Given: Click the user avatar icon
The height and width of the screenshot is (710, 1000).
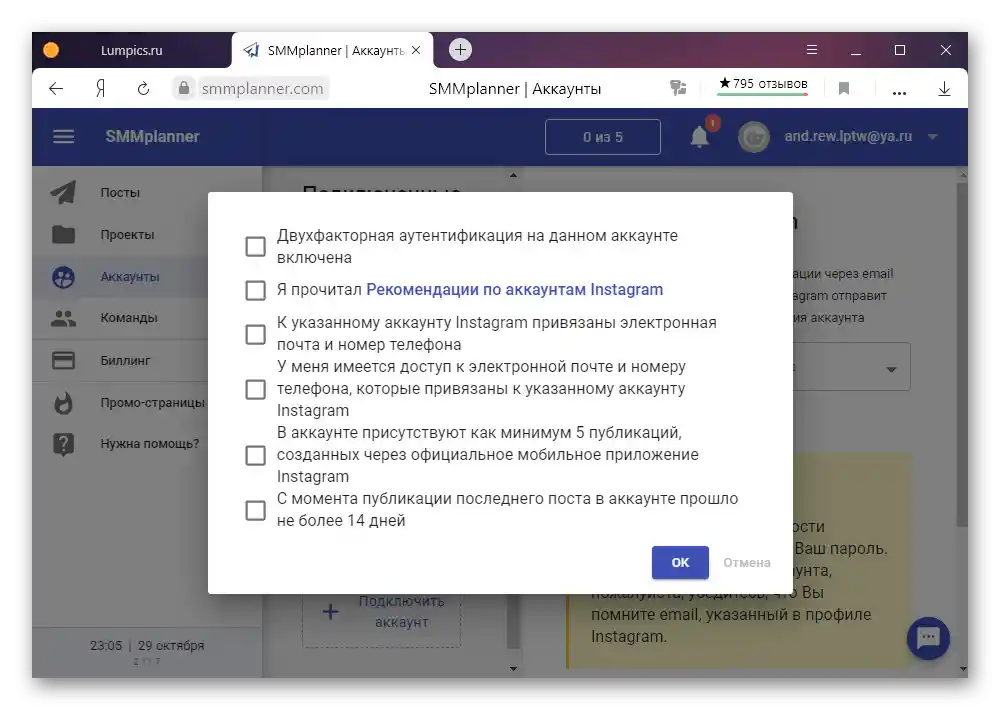Looking at the screenshot, I should [754, 137].
